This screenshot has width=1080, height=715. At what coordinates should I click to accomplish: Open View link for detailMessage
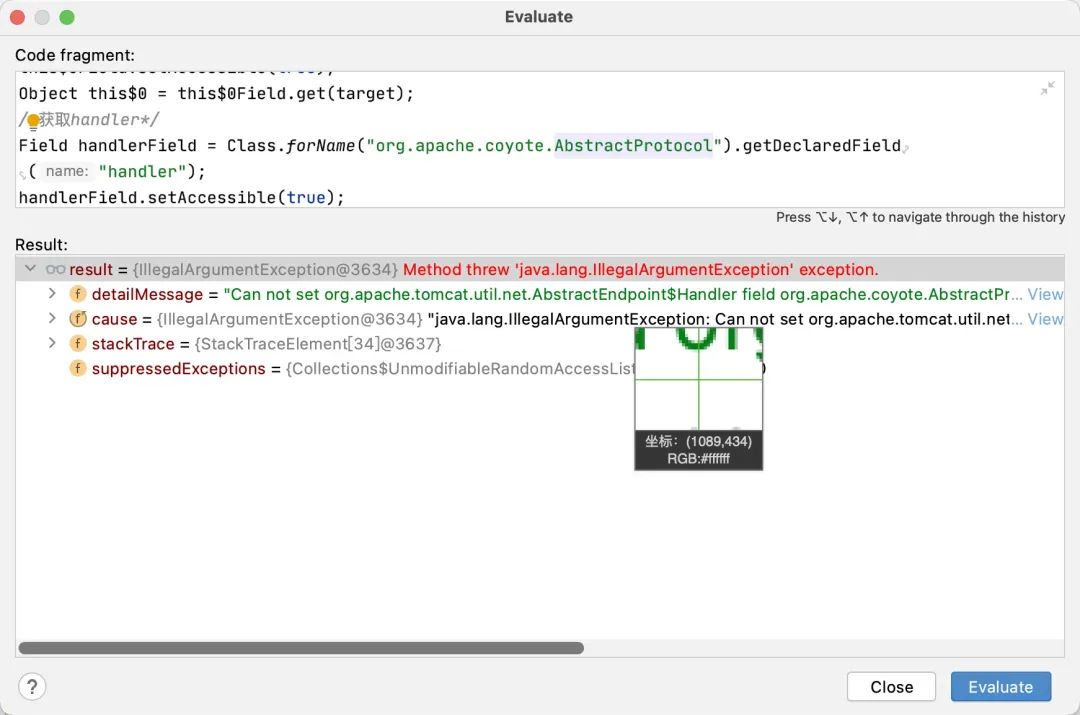point(1046,294)
